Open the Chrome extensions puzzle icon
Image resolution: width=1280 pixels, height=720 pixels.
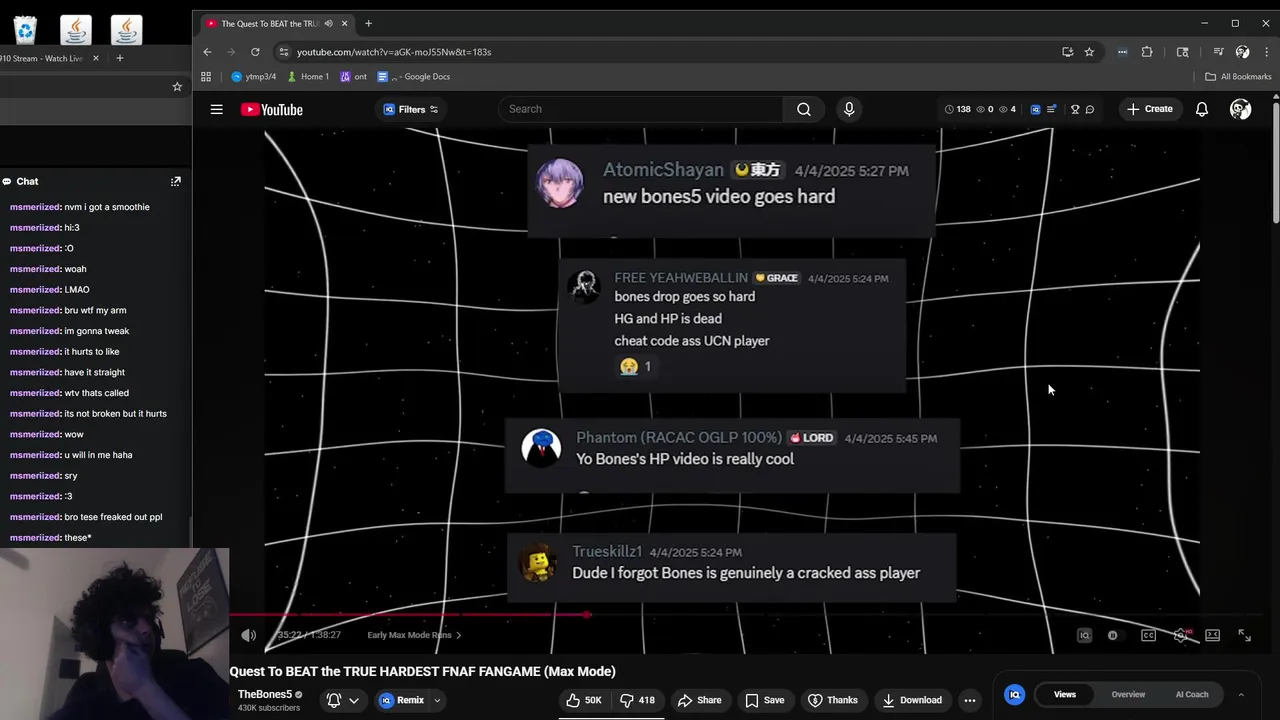[1147, 52]
